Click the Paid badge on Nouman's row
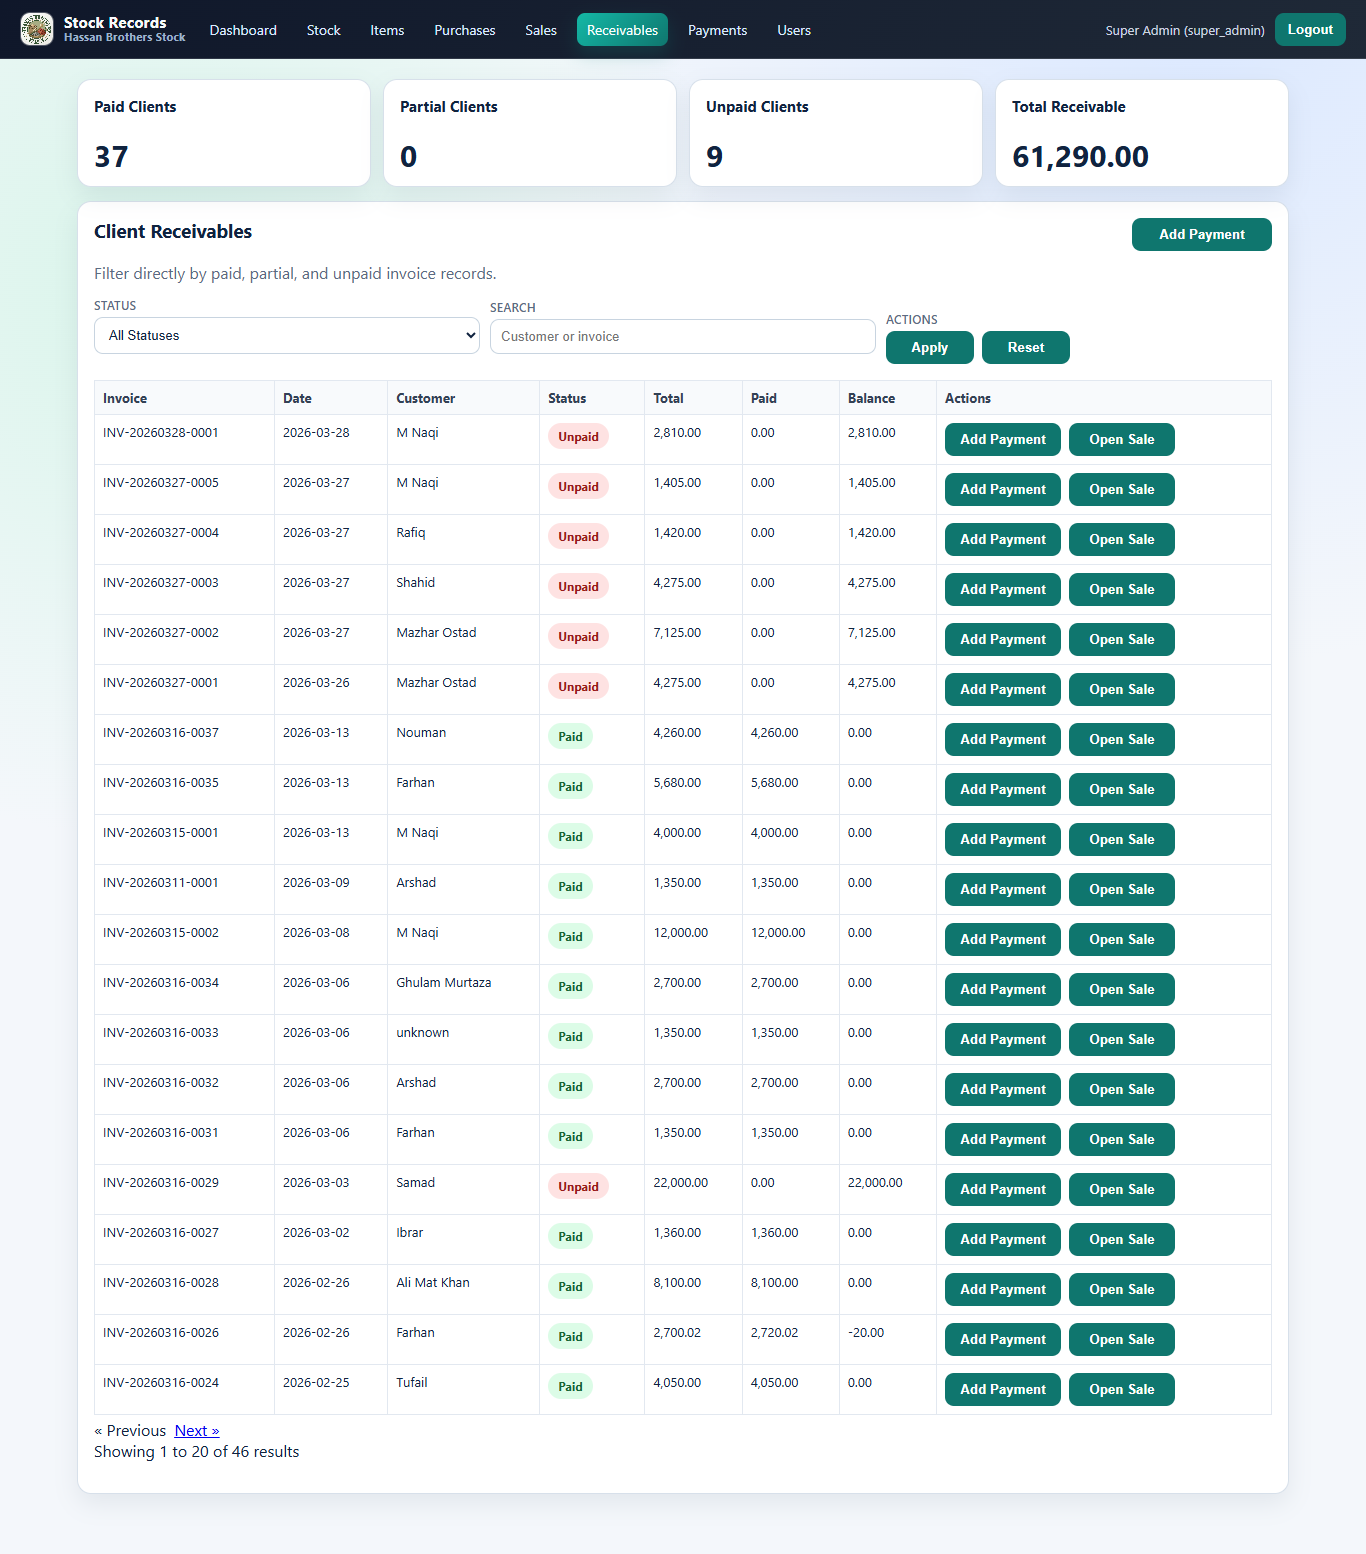Screen dimensions: 1366x1554 (x=570, y=737)
